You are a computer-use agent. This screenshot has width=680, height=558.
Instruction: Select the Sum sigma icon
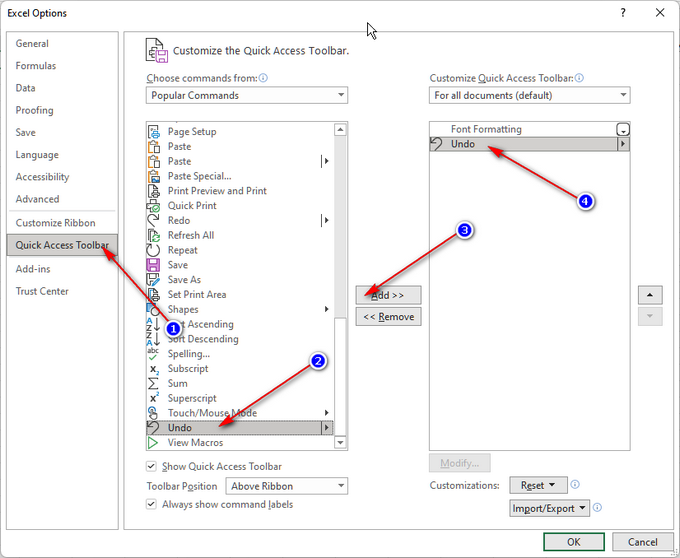[x=154, y=384]
